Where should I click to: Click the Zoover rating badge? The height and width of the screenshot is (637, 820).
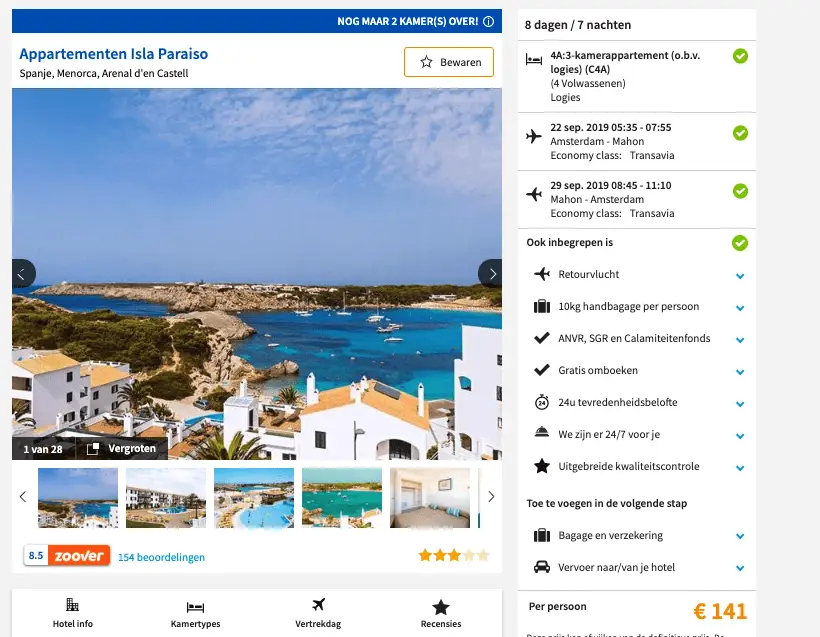(67, 555)
